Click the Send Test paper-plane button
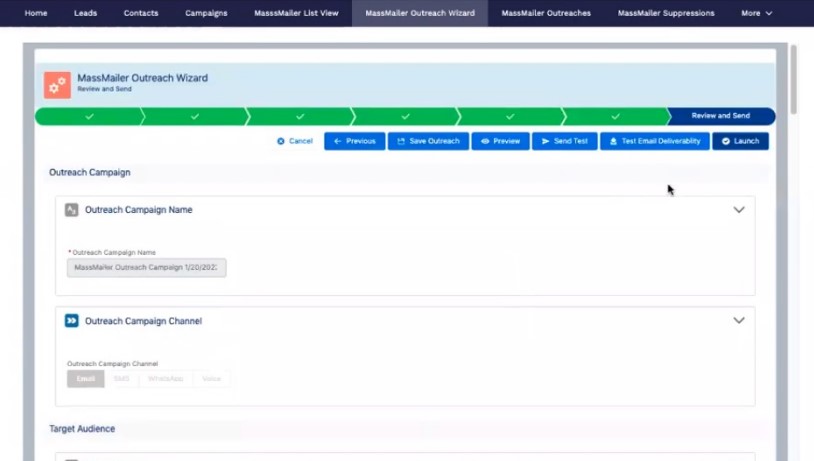 point(564,141)
